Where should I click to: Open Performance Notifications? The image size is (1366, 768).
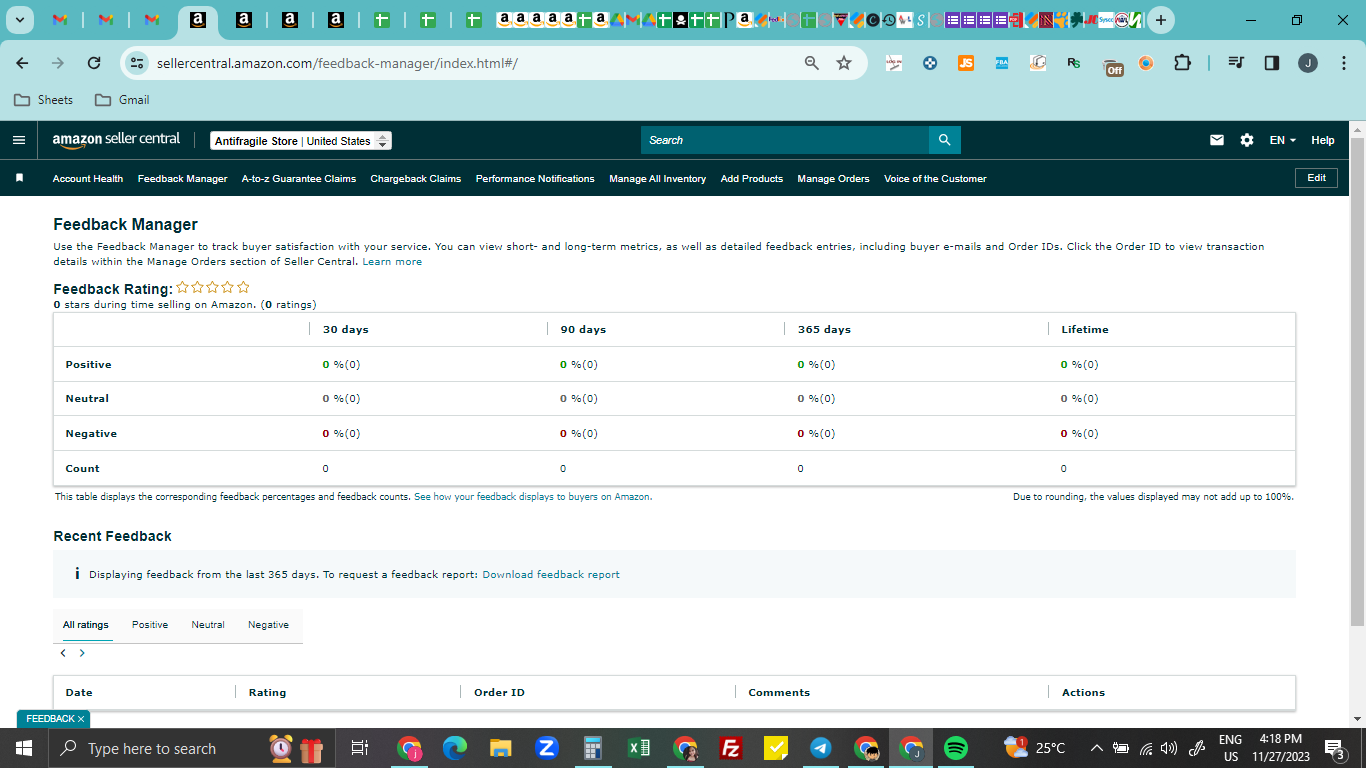click(535, 179)
